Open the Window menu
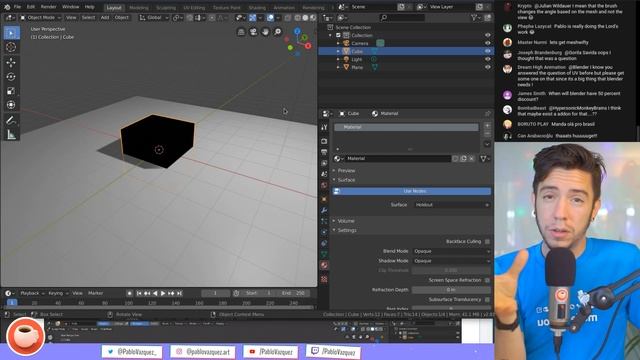This screenshot has width=640, height=360. click(x=71, y=7)
